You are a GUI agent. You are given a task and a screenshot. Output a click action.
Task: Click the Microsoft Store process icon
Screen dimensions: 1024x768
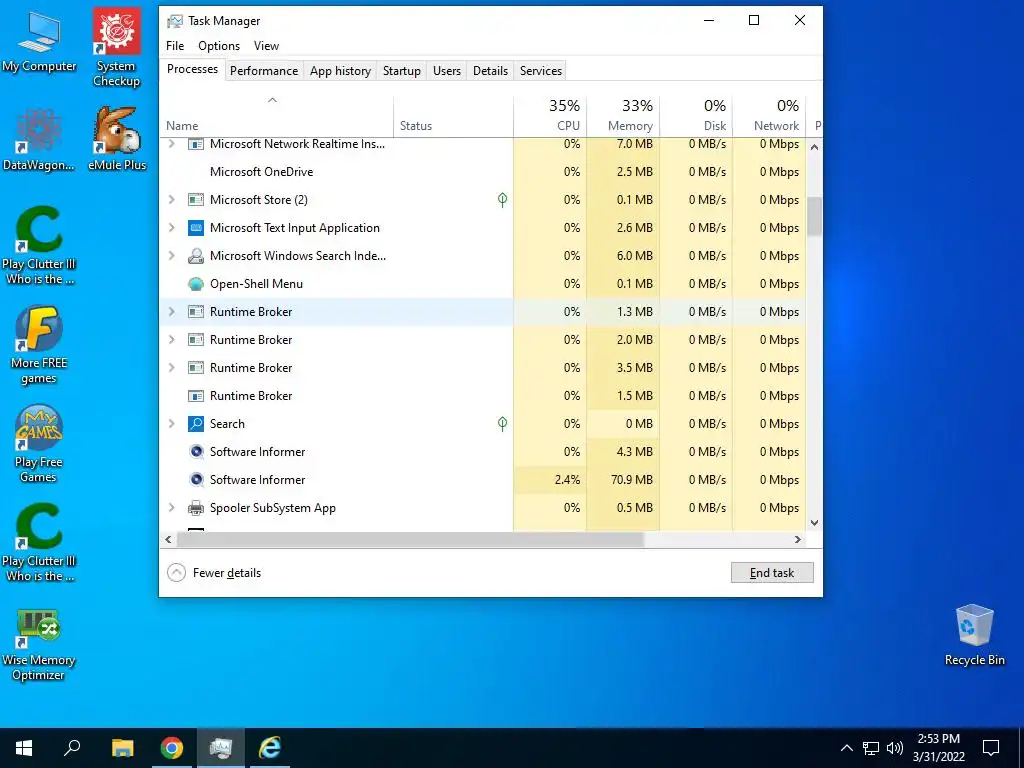(196, 200)
